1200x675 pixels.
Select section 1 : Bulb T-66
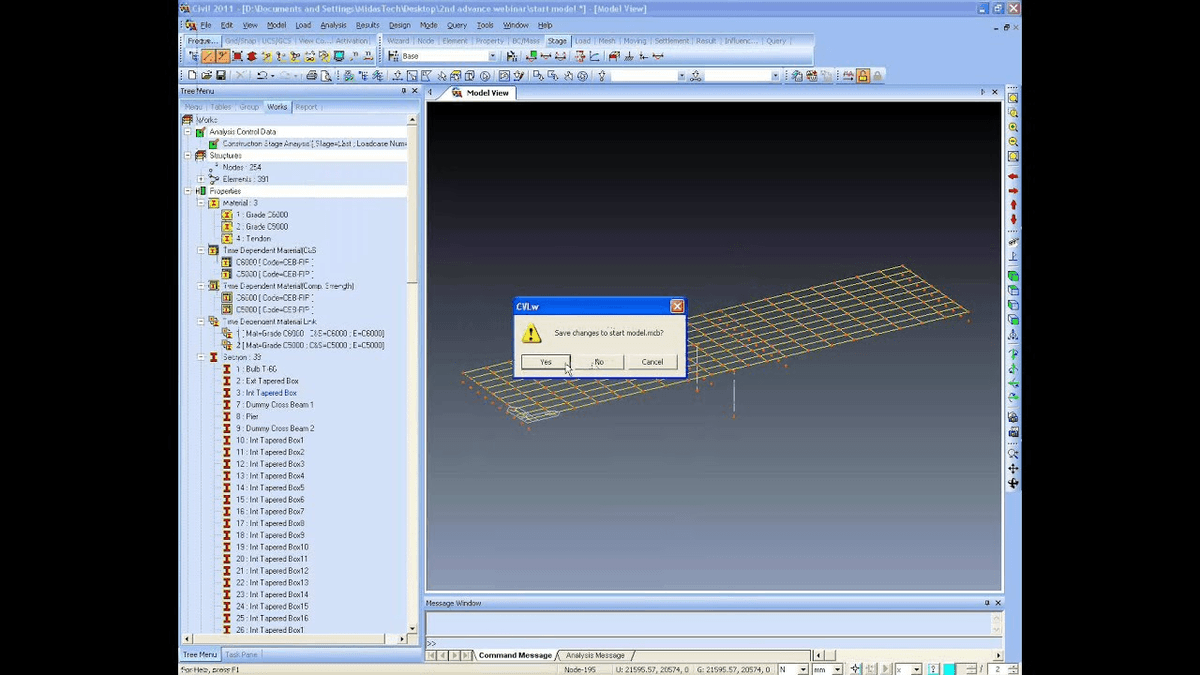(x=256, y=369)
